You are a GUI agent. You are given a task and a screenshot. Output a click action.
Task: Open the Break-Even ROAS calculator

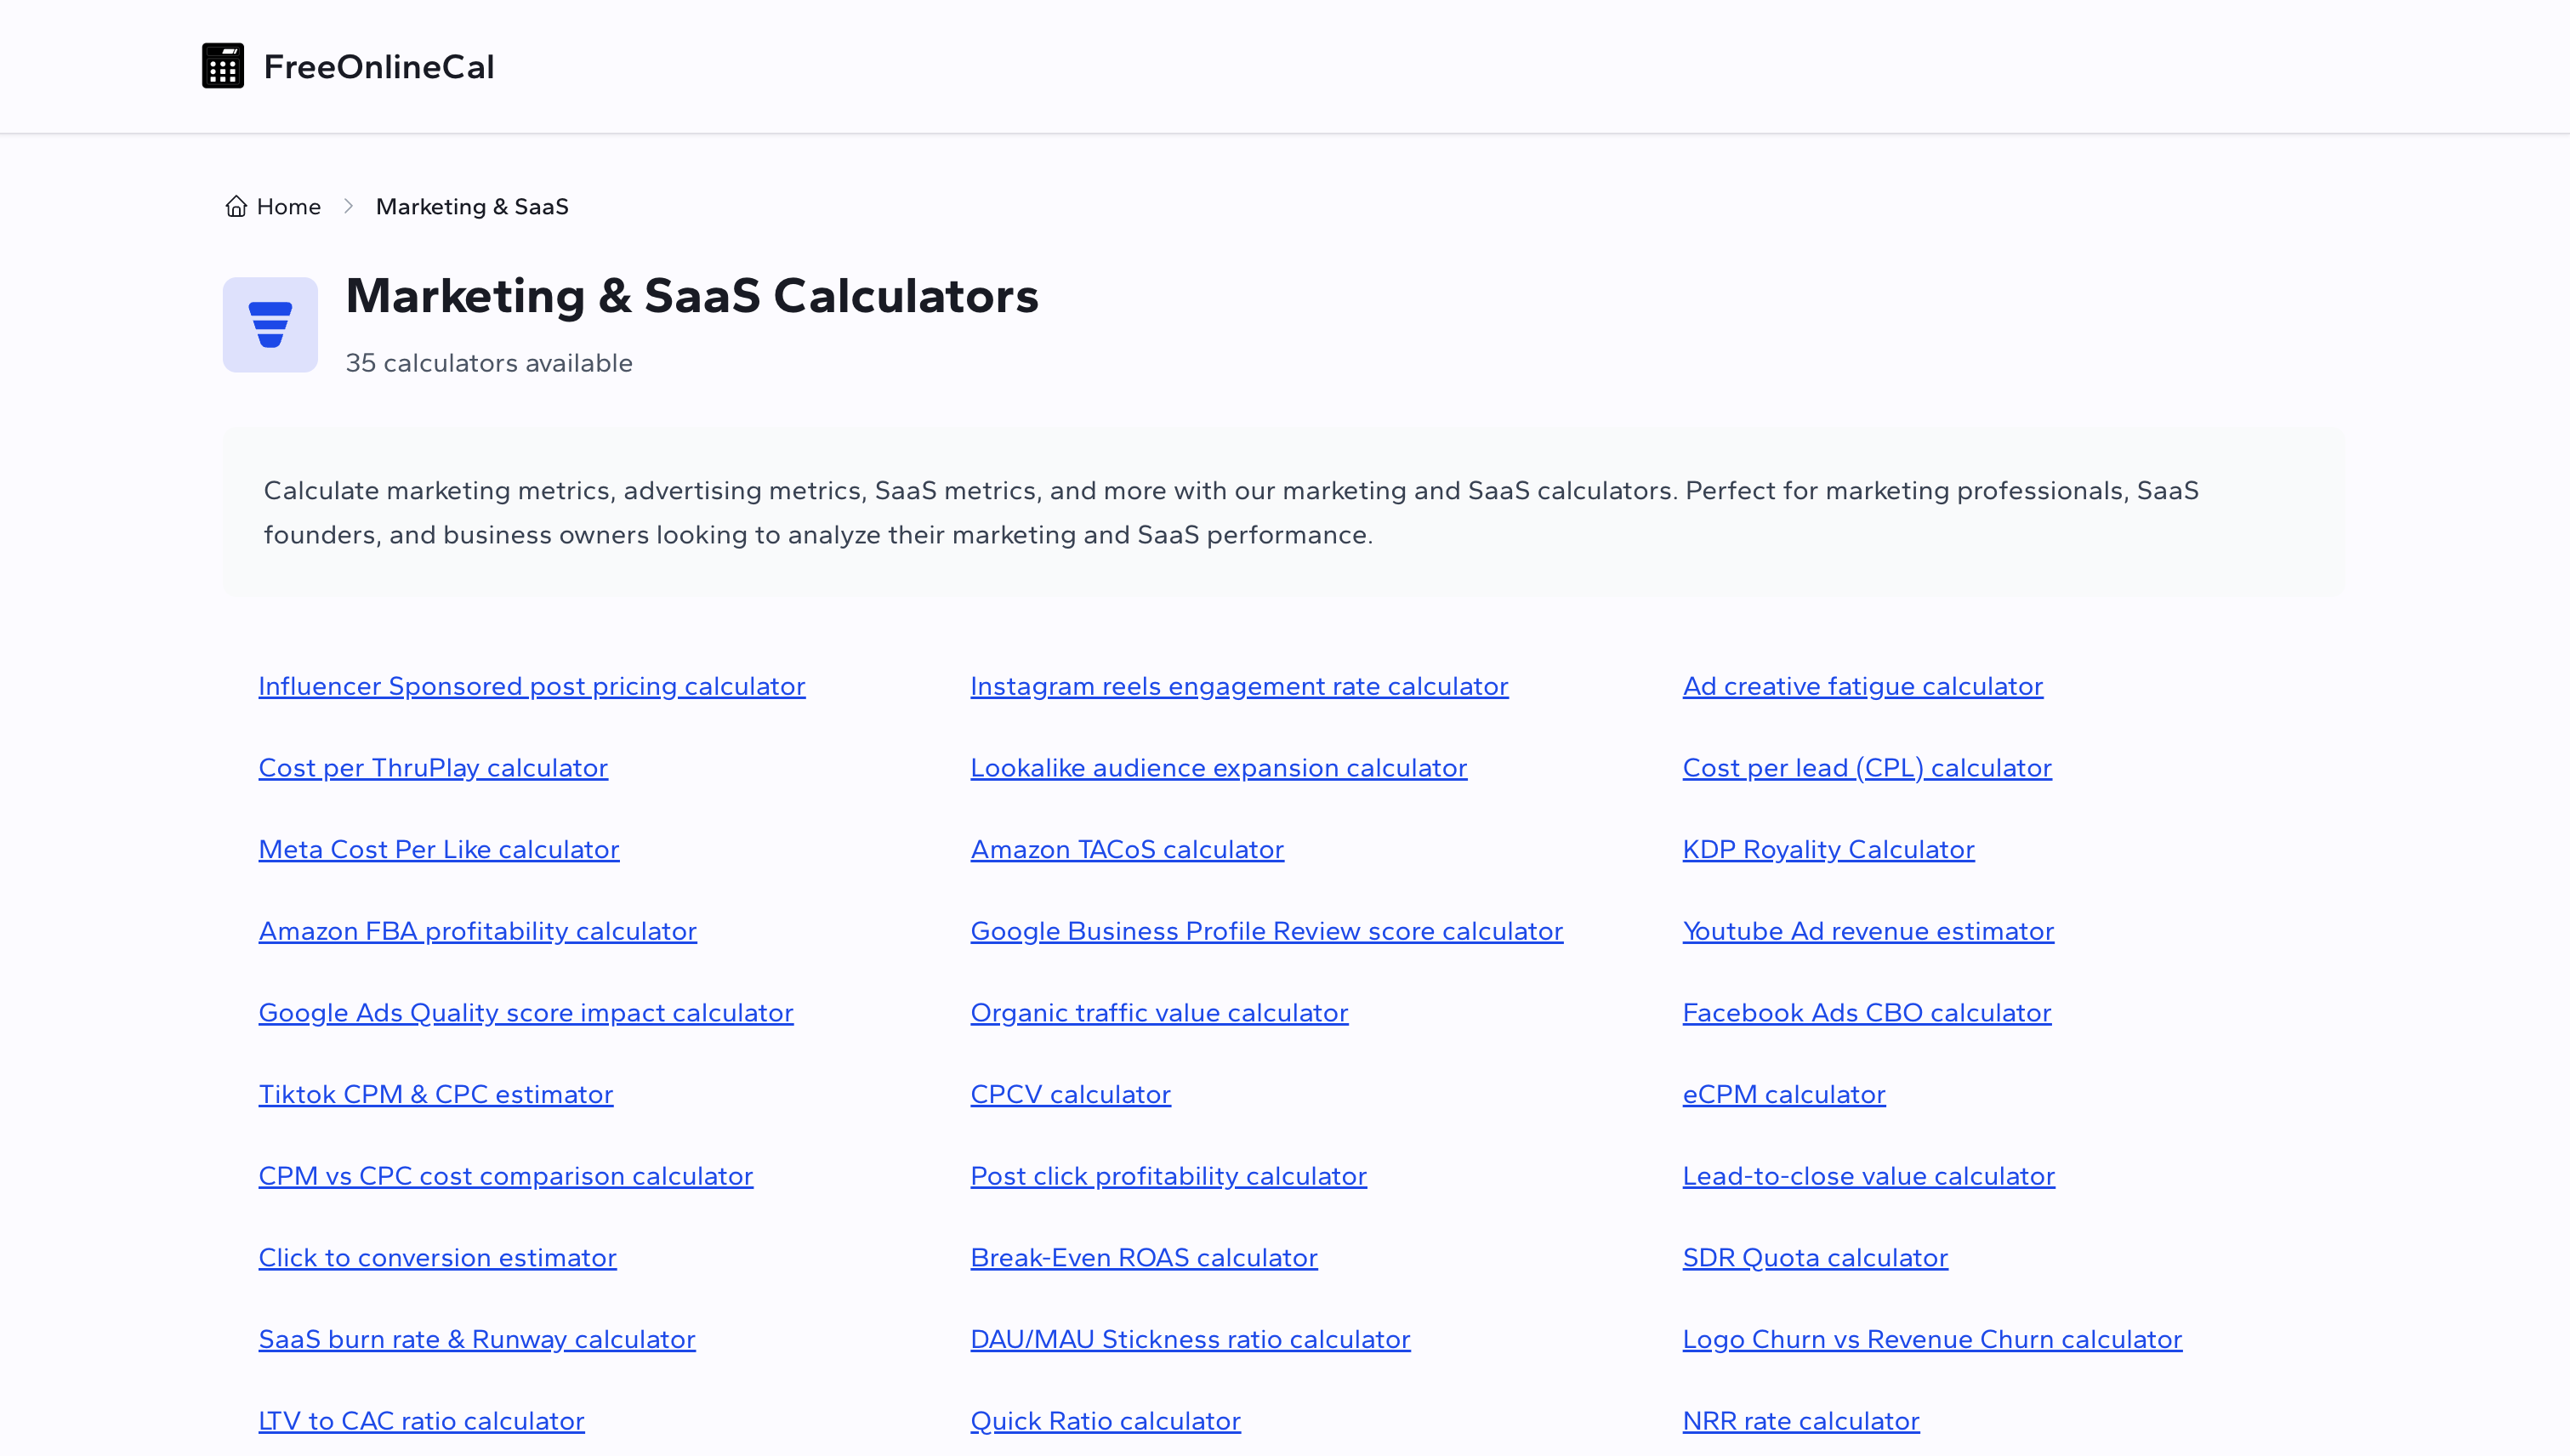click(1144, 1257)
